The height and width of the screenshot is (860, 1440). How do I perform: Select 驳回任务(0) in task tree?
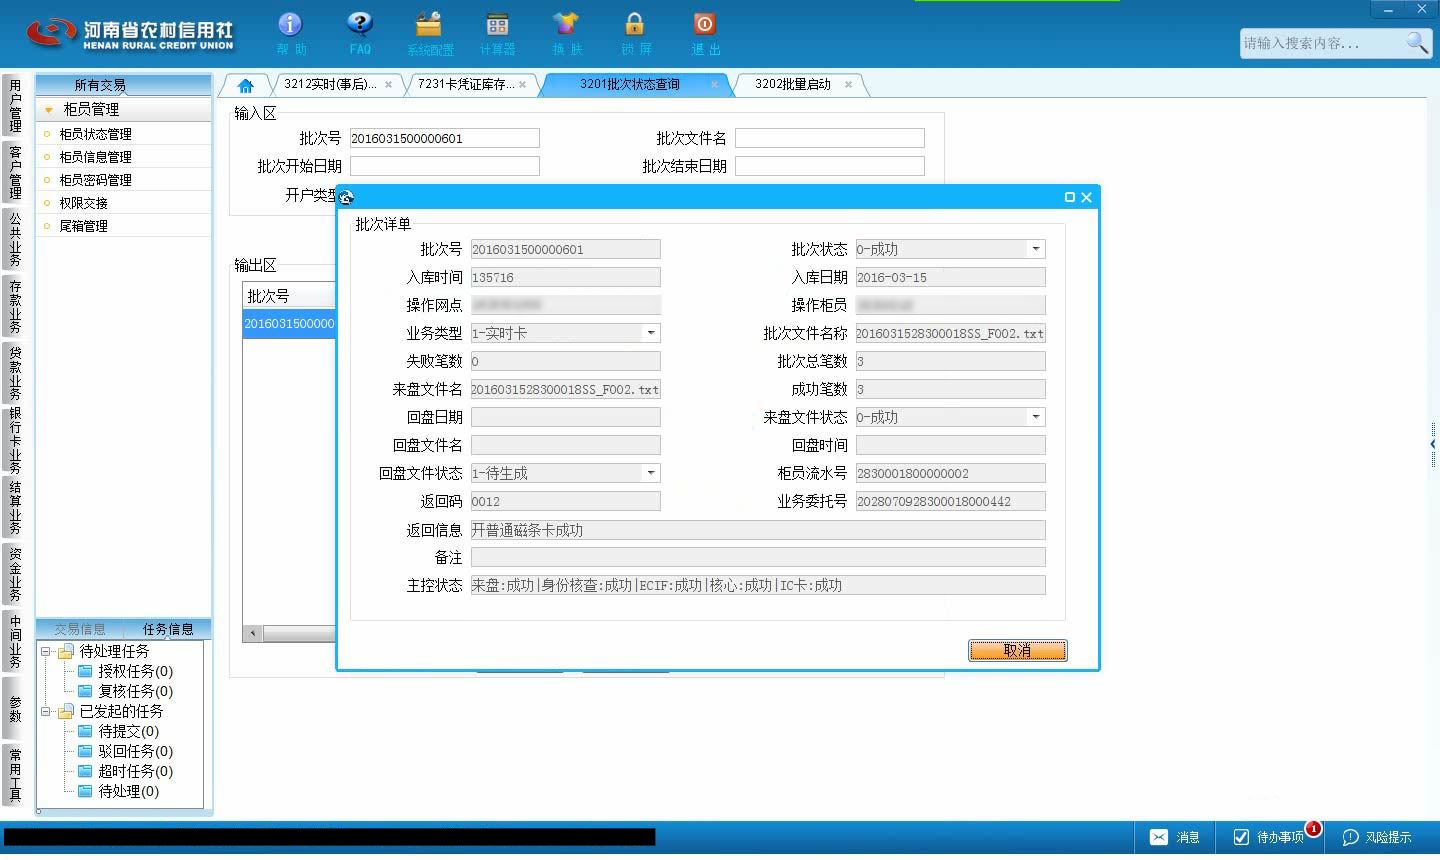click(x=135, y=751)
